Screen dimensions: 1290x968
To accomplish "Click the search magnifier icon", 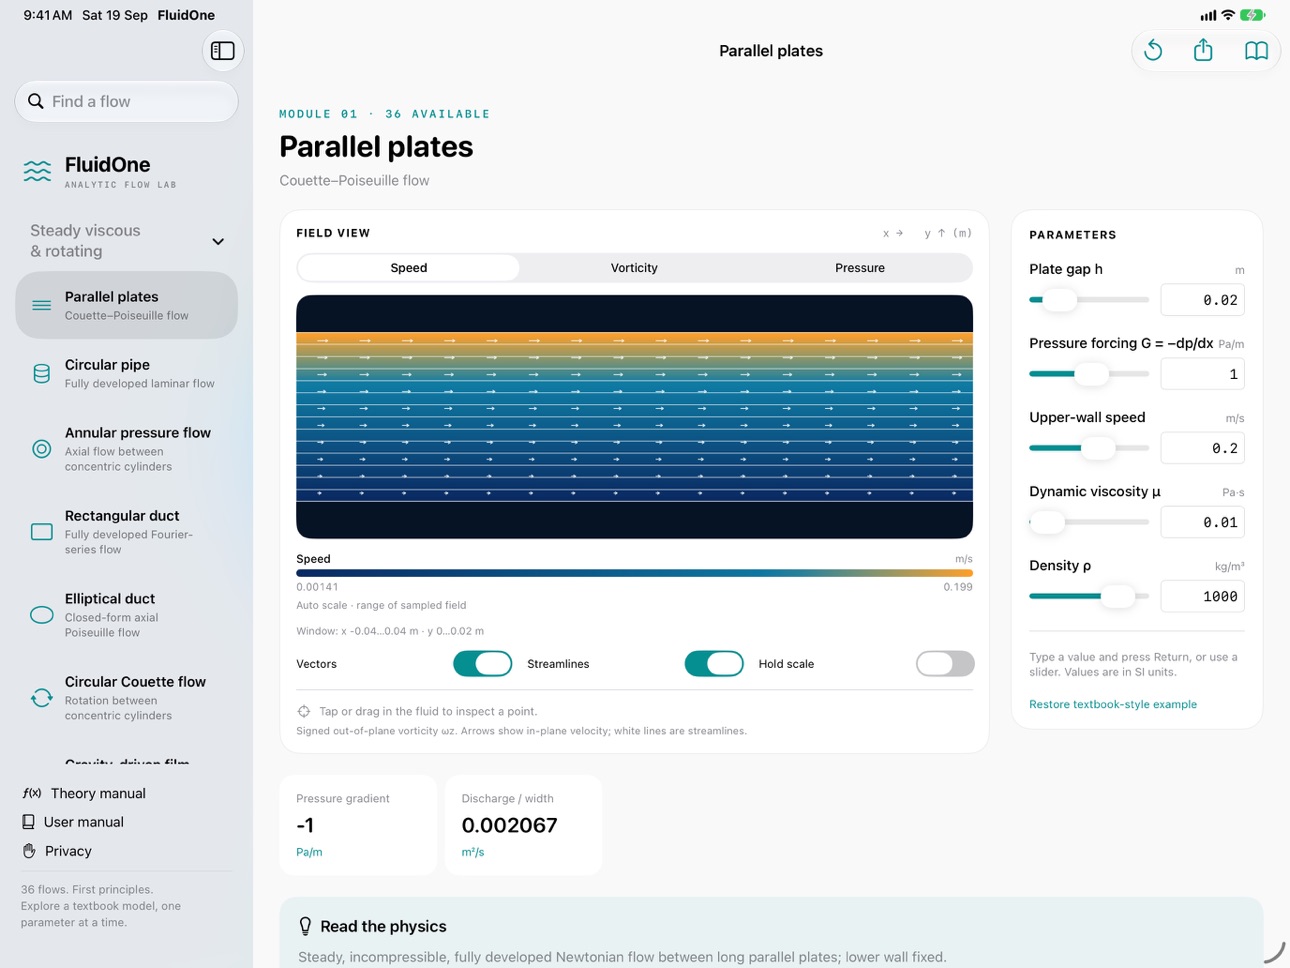I will click(x=36, y=101).
